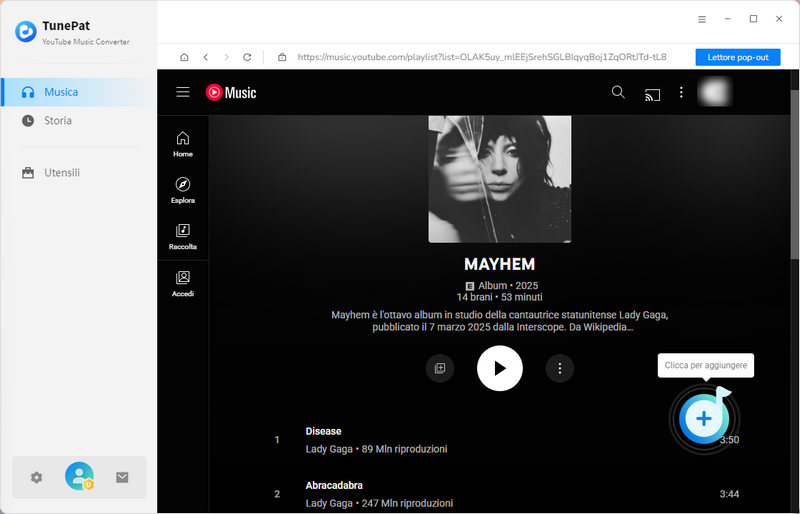Open settings gear at sidebar bottom
This screenshot has width=800, height=514.
pyautogui.click(x=36, y=478)
